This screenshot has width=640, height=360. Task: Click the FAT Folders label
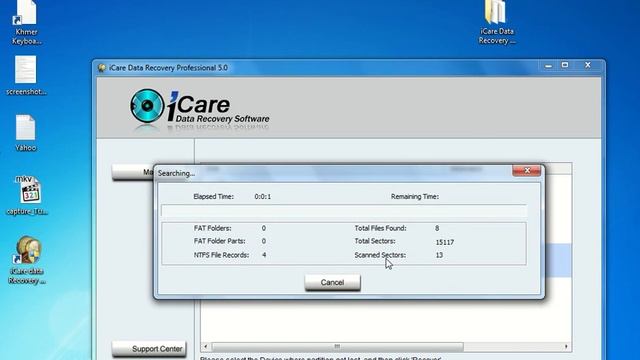[212, 228]
